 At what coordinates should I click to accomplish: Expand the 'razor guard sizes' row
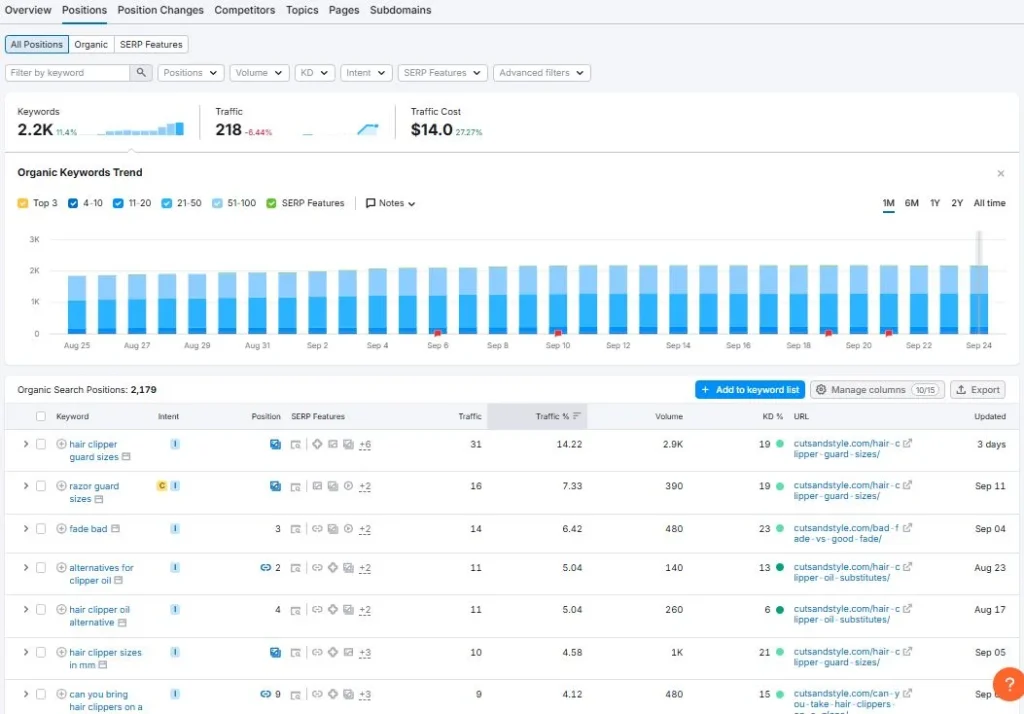(x=25, y=486)
